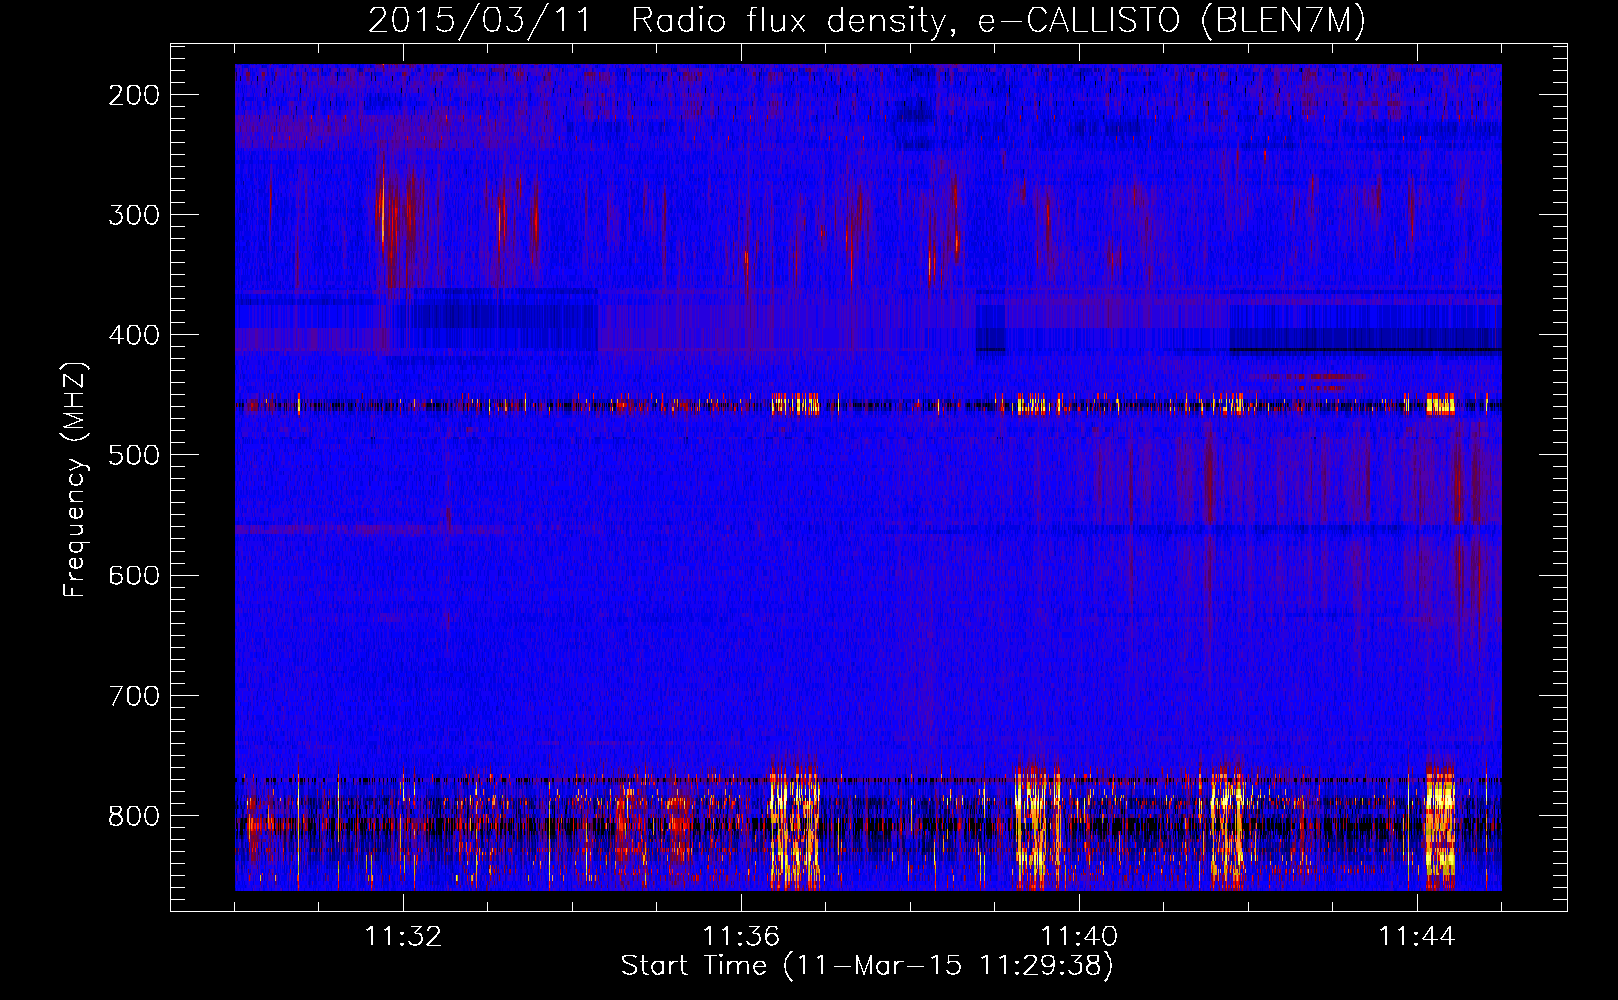This screenshot has width=1618, height=1000.
Task: Click the plot title 'Radio flux density, e-CALLISTO (BLEN7M)'
Action: point(998,21)
